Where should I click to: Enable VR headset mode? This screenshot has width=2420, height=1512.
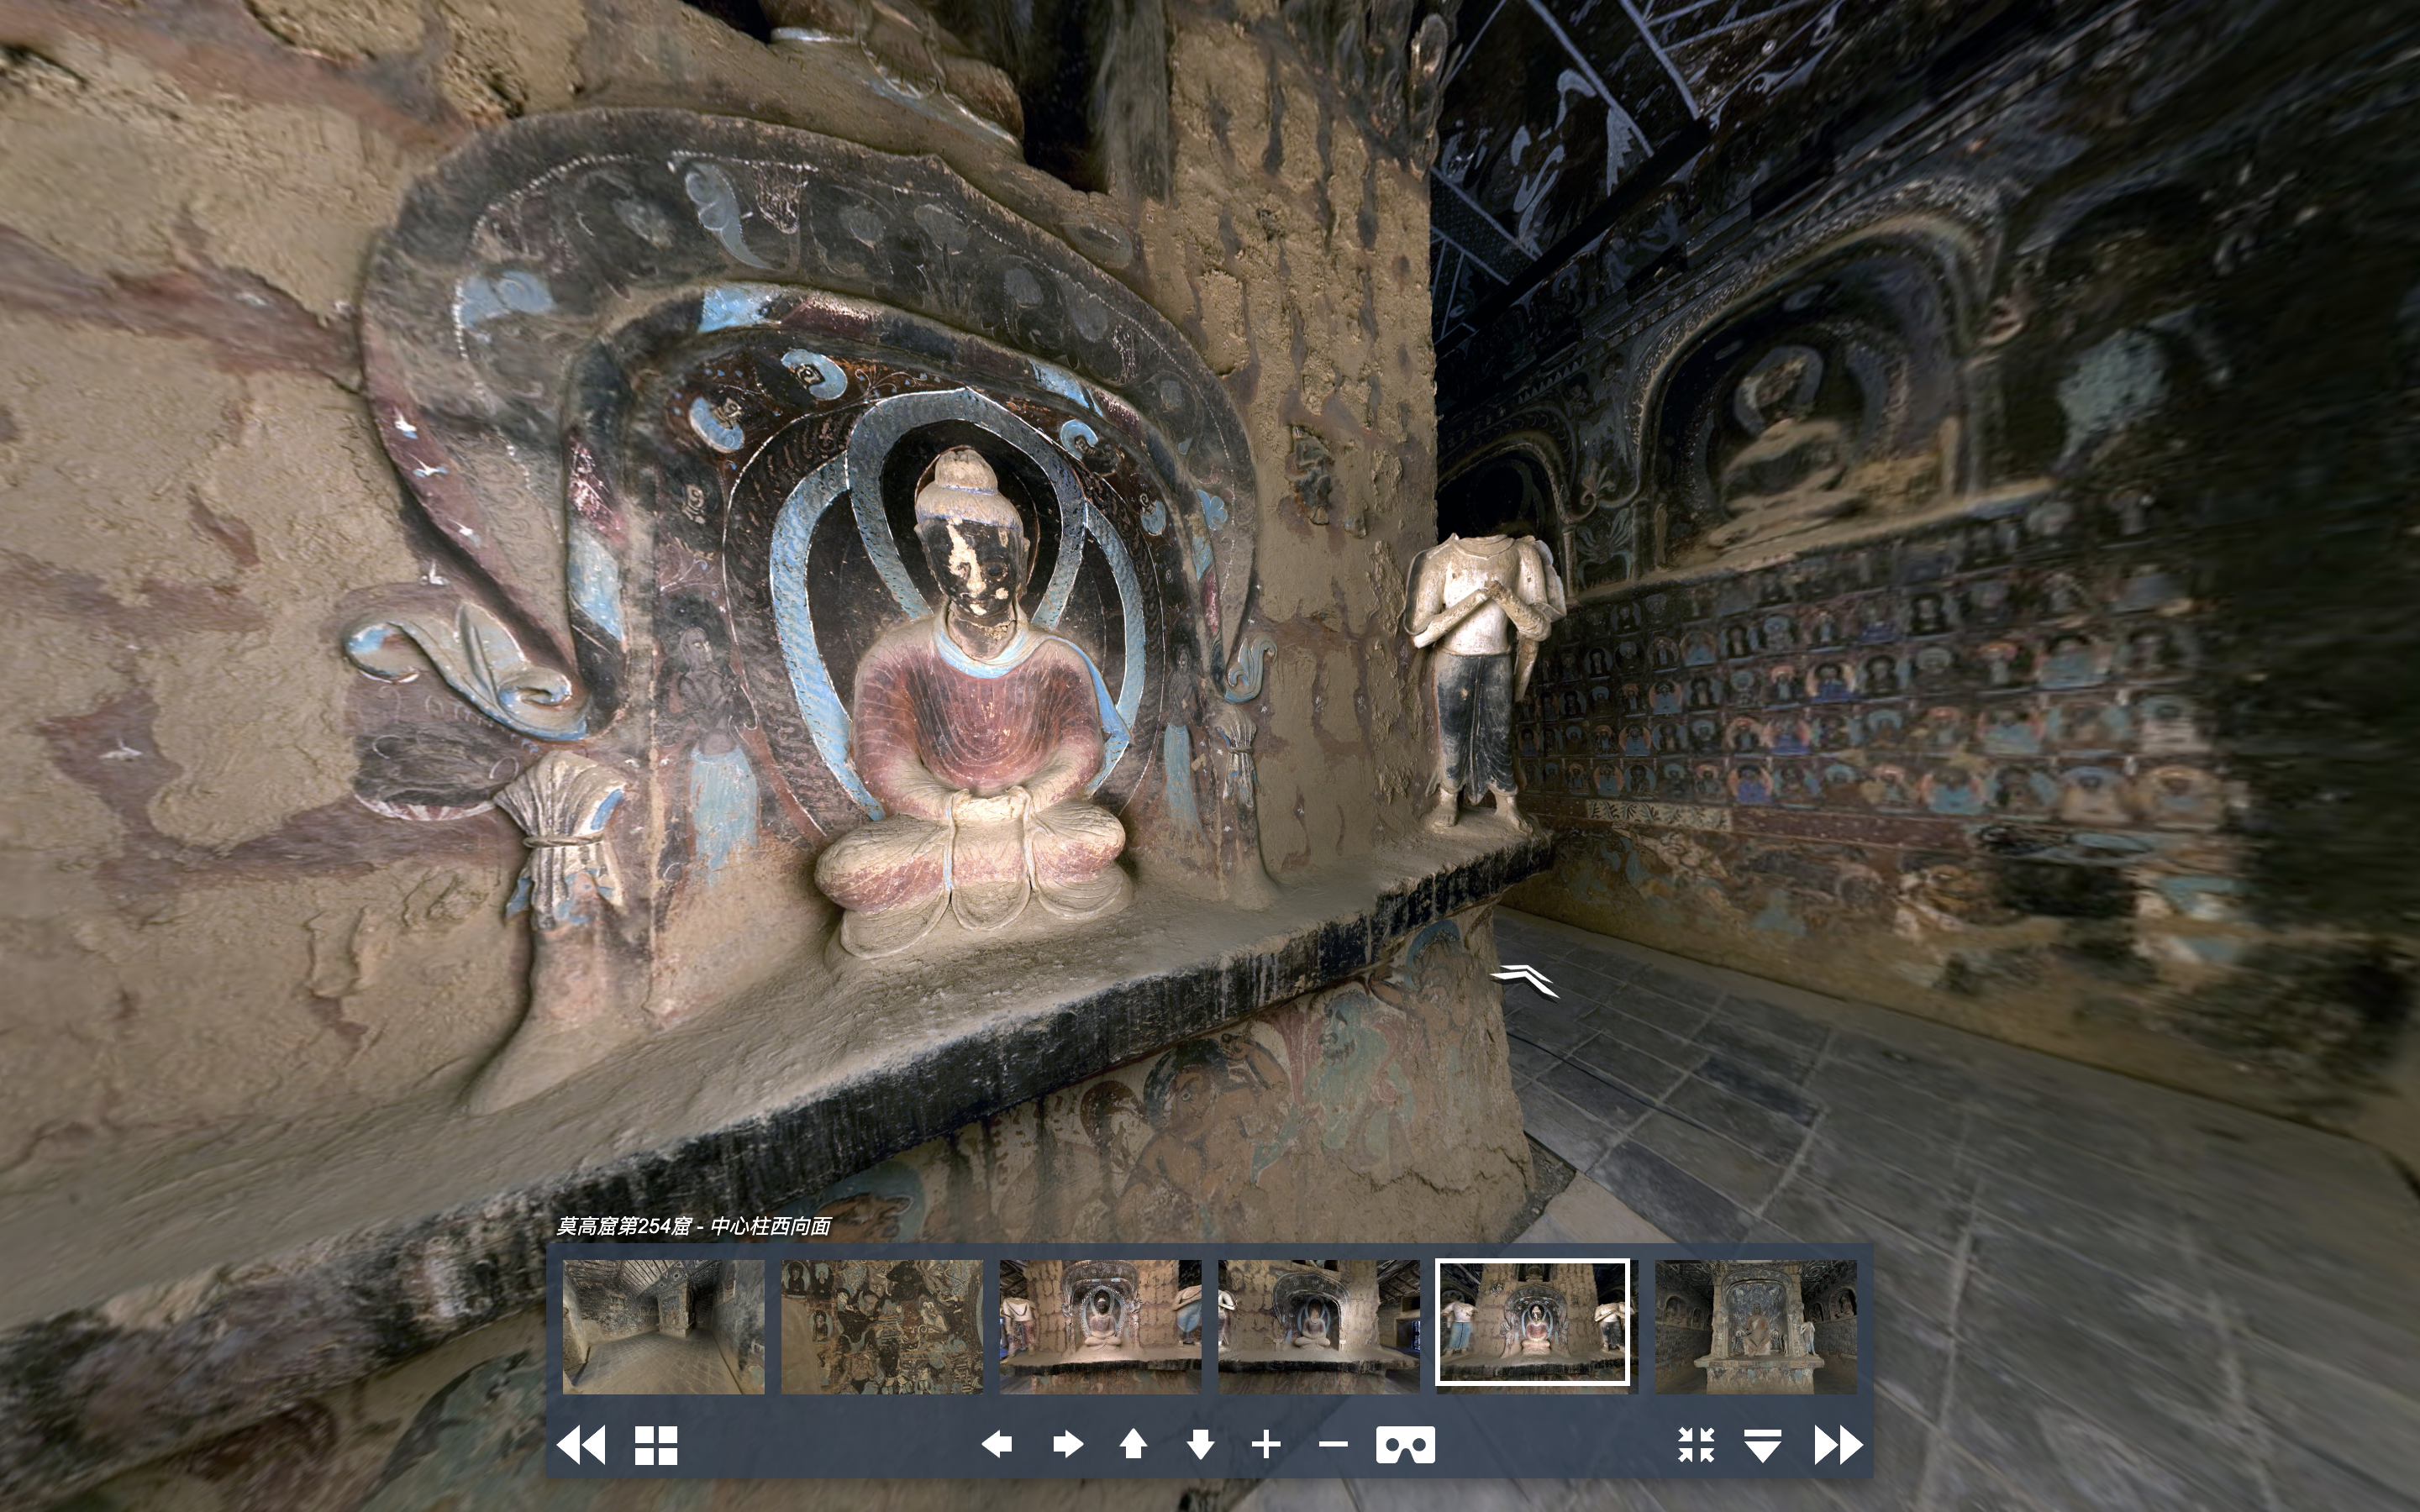click(x=1405, y=1445)
